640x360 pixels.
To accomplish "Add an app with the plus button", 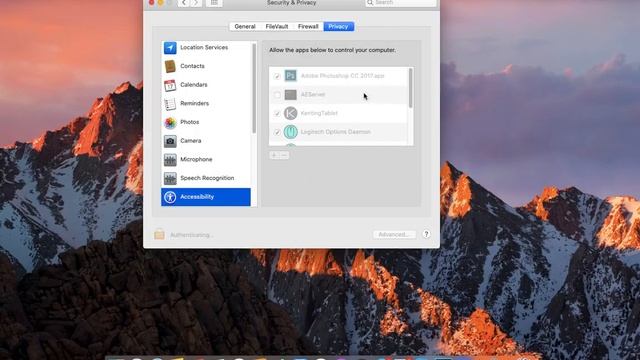I will pyautogui.click(x=274, y=156).
